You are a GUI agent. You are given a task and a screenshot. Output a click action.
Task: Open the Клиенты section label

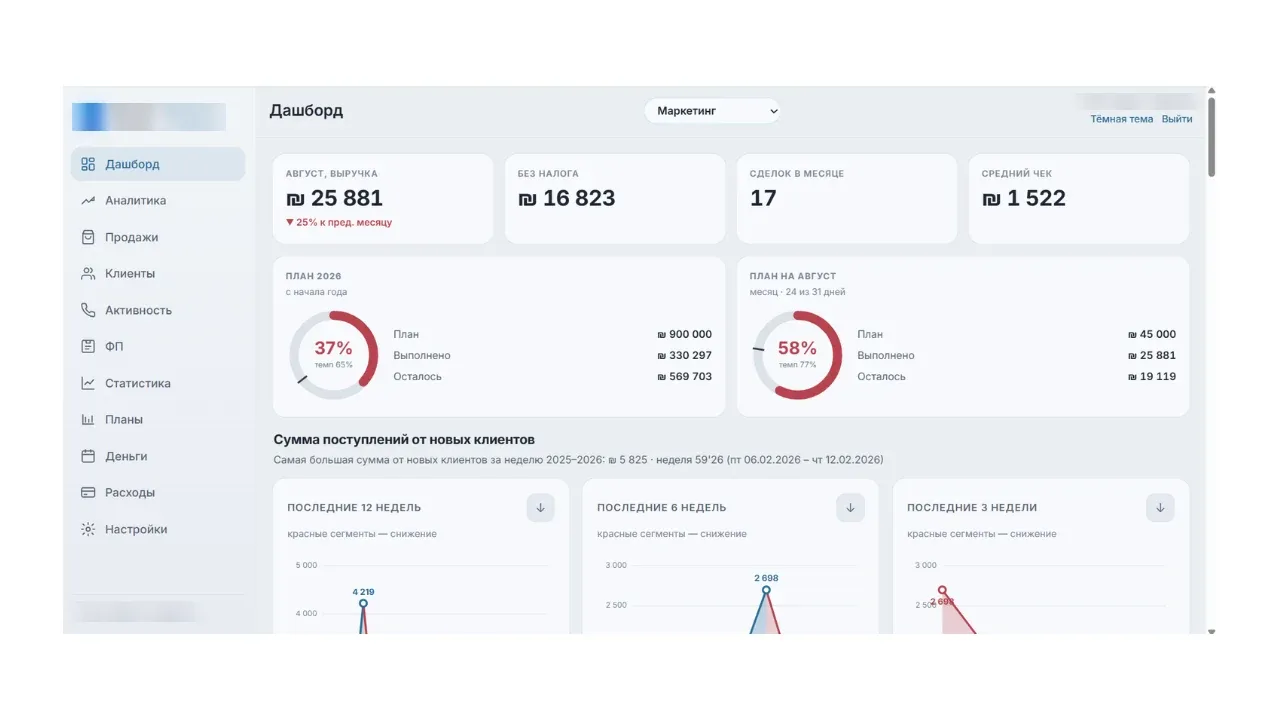(x=130, y=274)
